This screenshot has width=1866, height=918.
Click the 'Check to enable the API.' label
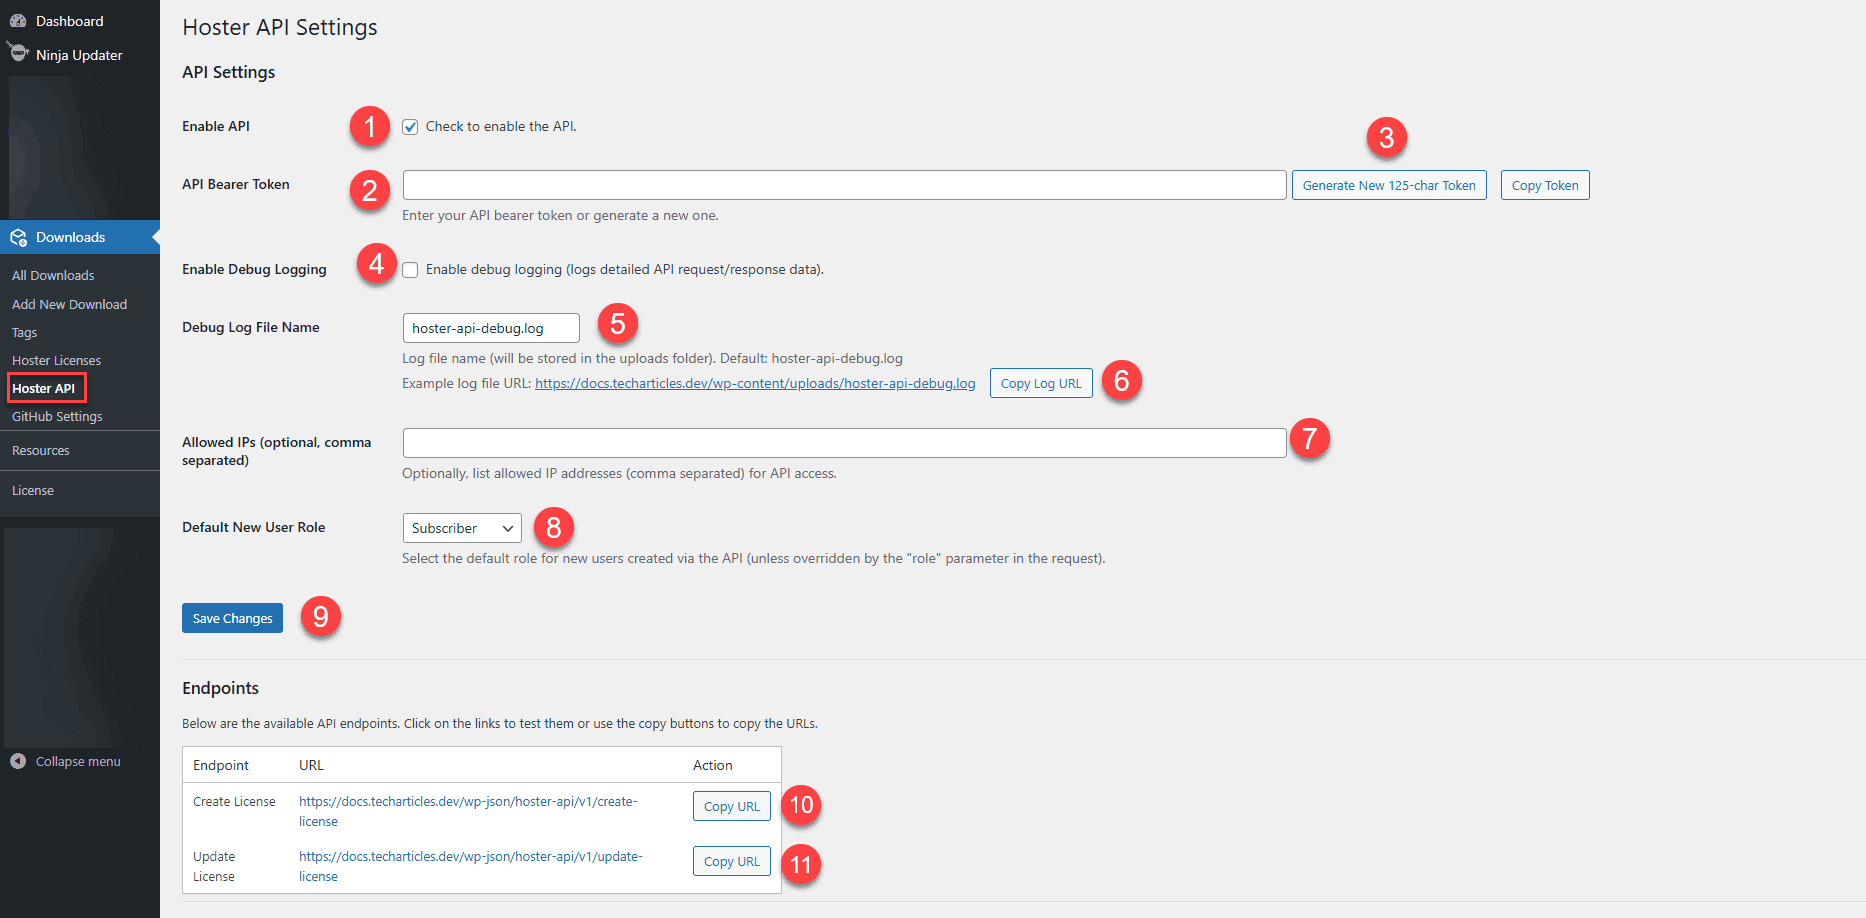coord(501,126)
